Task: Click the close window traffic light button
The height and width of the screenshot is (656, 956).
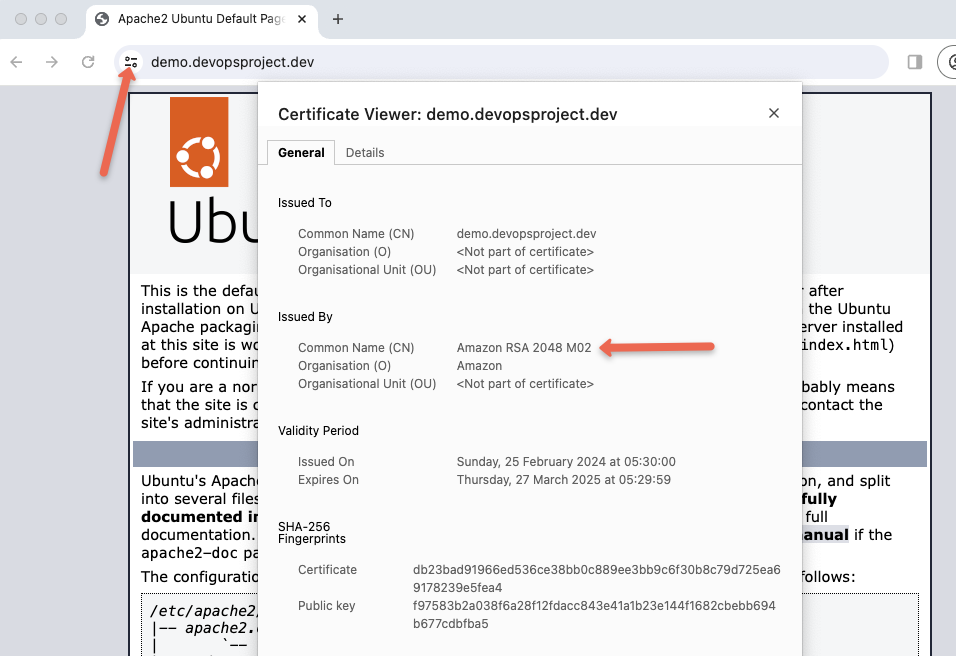Action: click(21, 19)
